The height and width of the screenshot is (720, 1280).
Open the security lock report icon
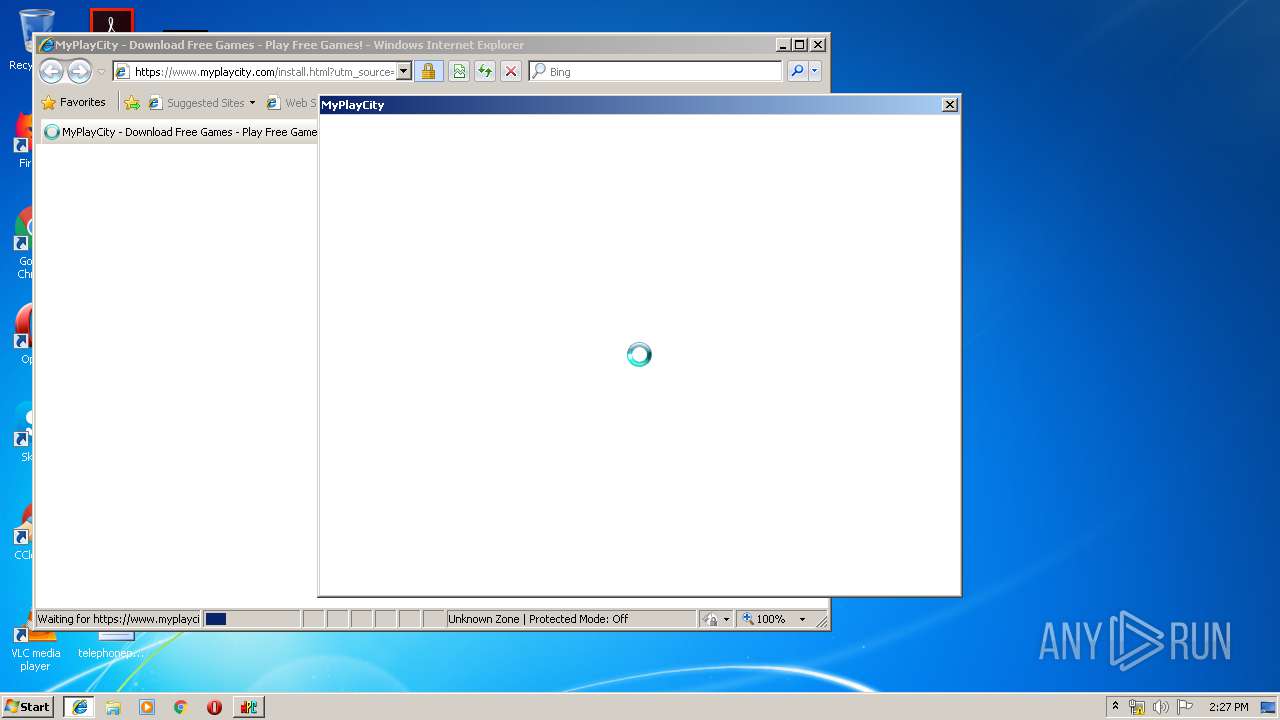428,71
